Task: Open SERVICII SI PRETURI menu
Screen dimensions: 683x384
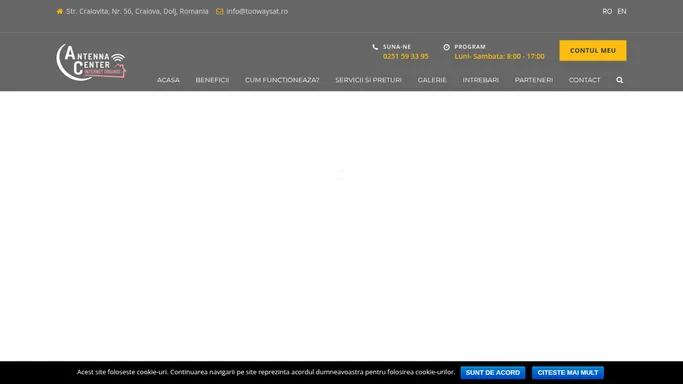Action: point(368,80)
